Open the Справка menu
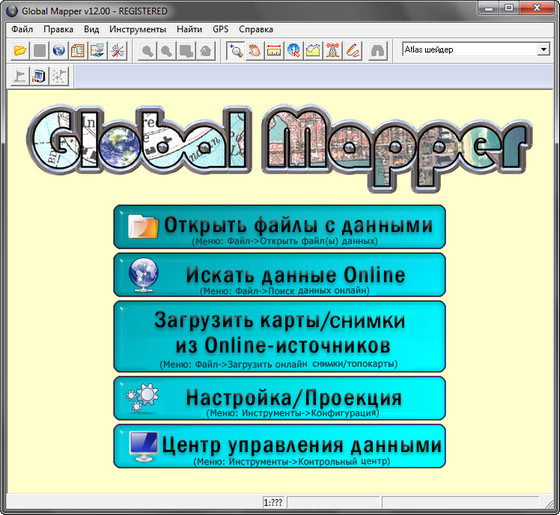The width and height of the screenshot is (560, 515). point(256,29)
